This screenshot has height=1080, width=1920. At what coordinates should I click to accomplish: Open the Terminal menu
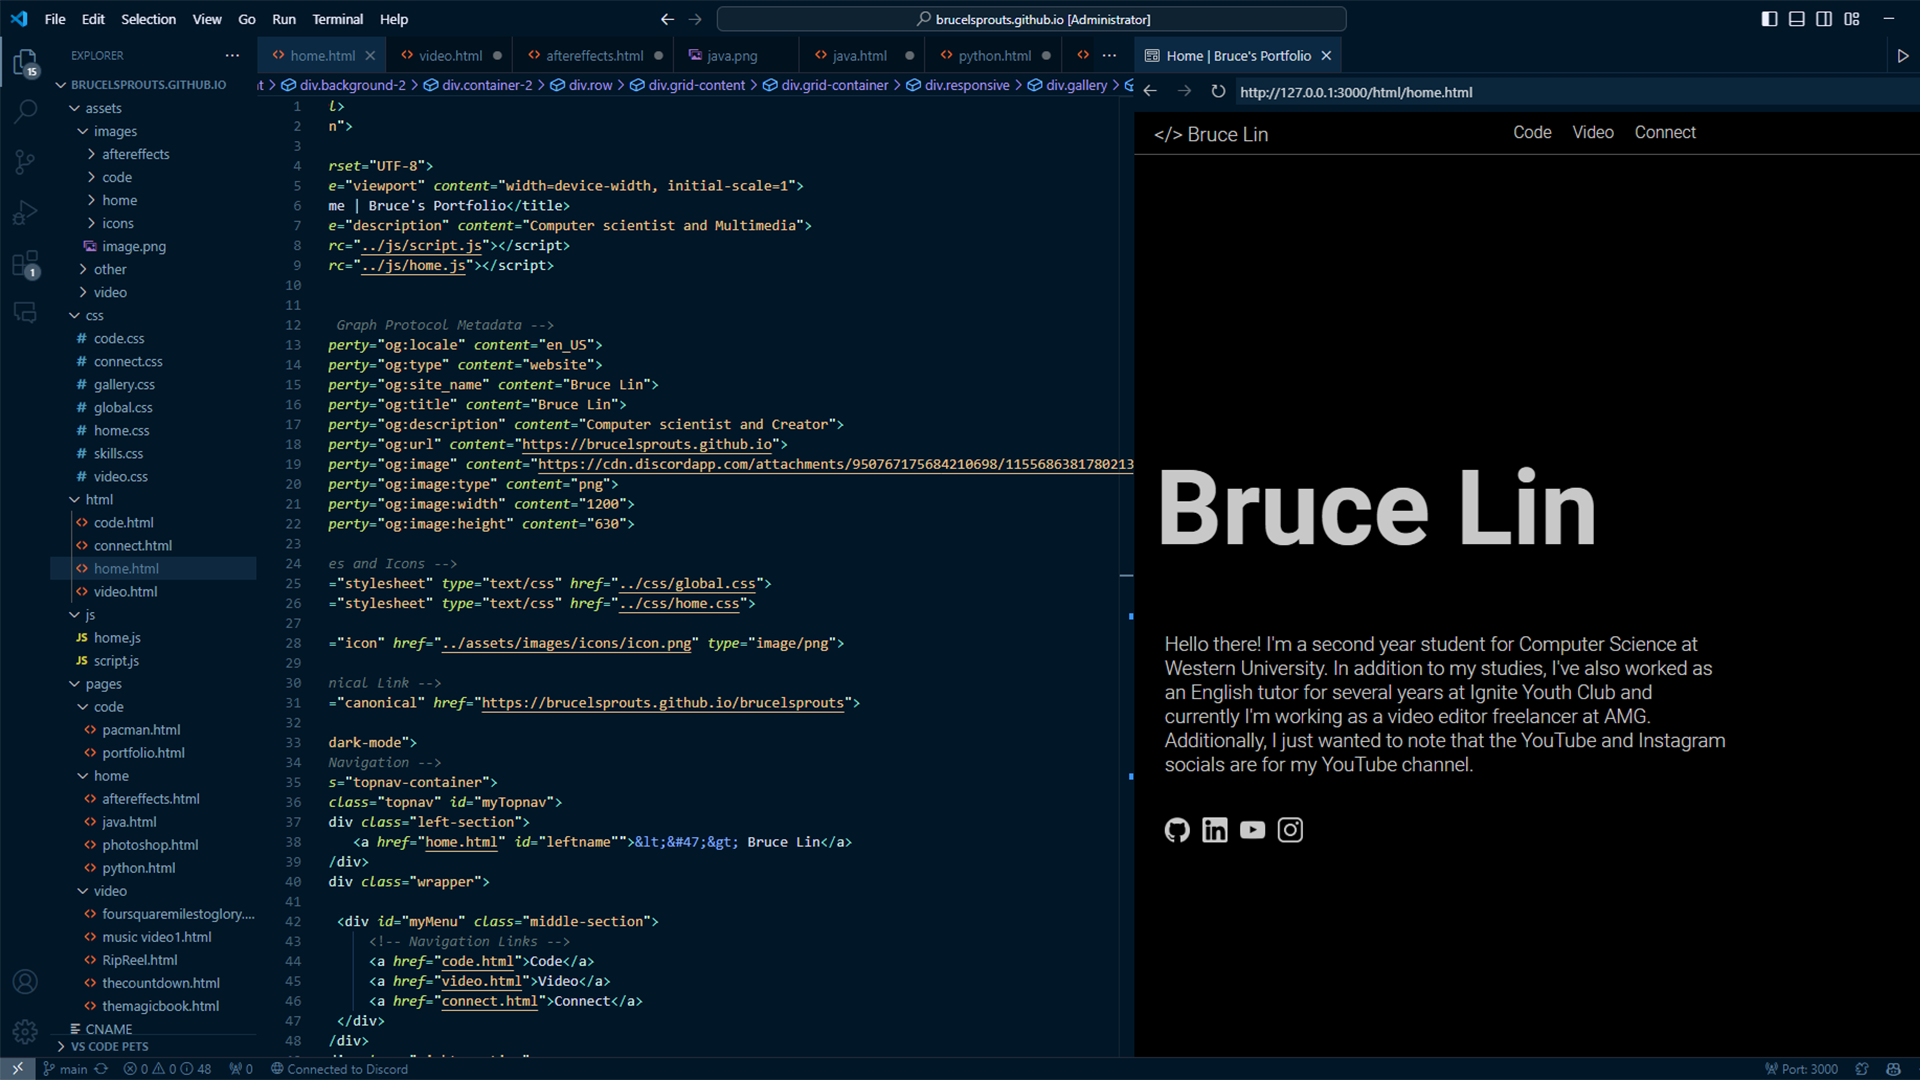pos(337,18)
